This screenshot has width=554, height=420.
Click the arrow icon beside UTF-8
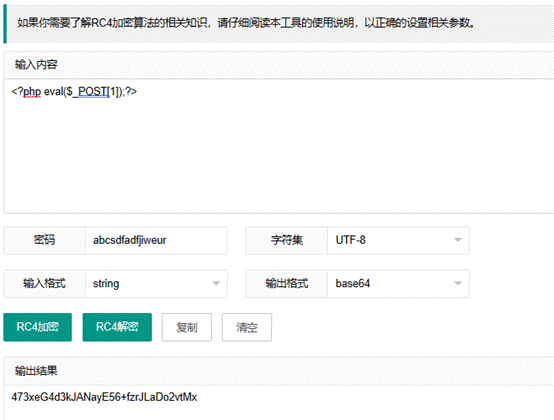pos(458,240)
